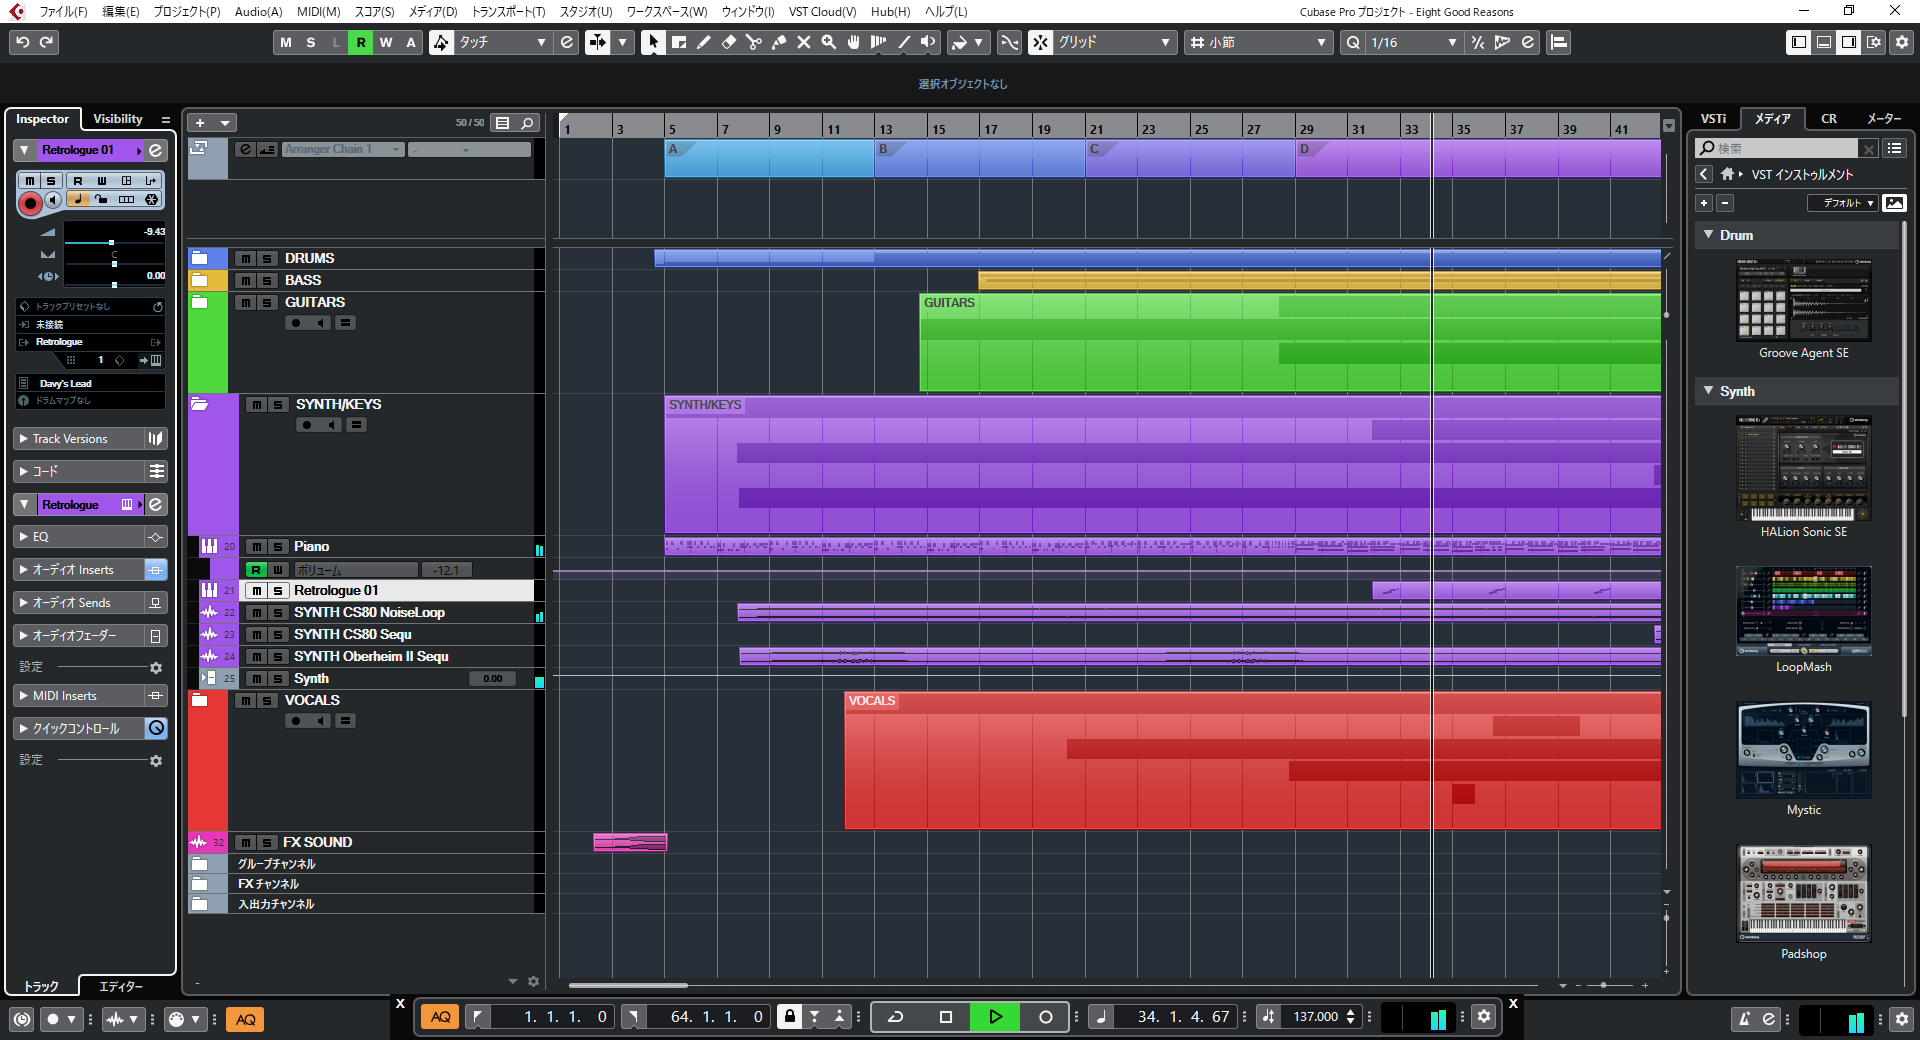This screenshot has height=1040, width=1920.
Task: Switch to the CR tab
Action: pos(1828,119)
